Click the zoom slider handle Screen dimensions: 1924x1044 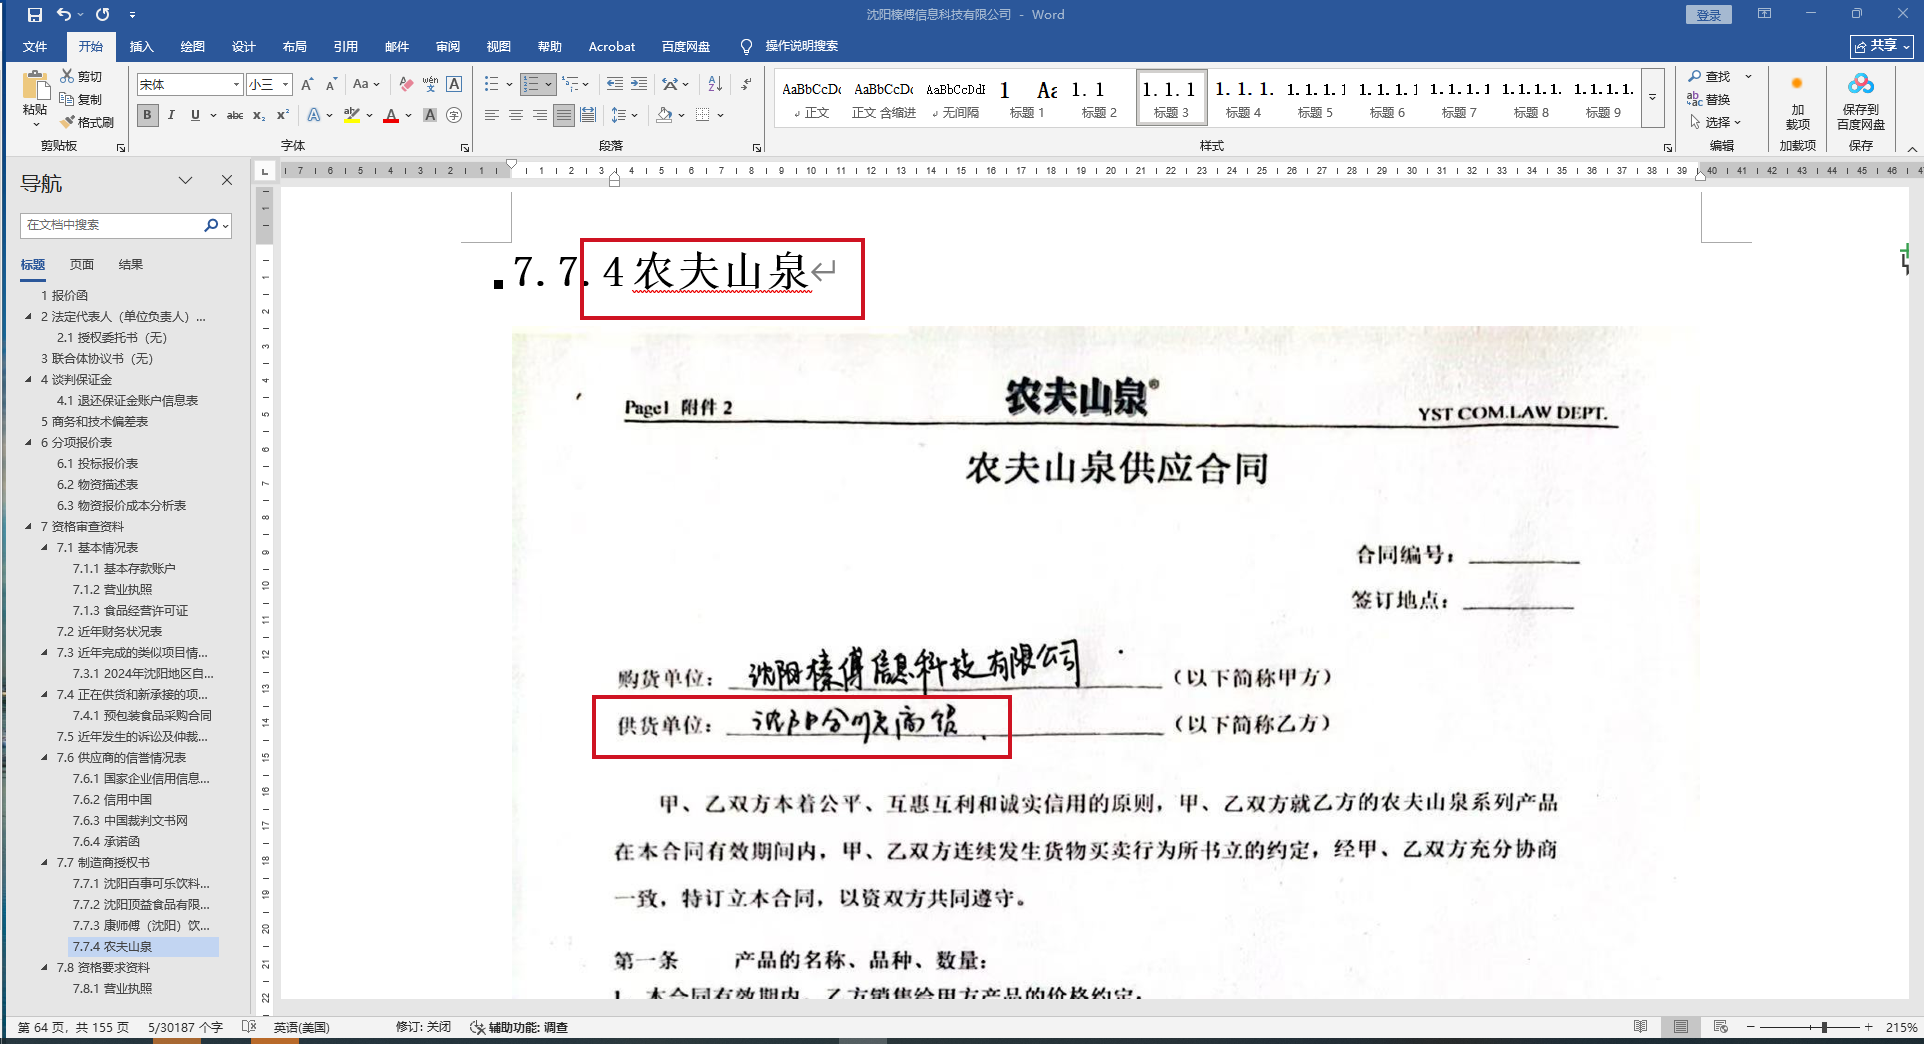coord(1824,1027)
